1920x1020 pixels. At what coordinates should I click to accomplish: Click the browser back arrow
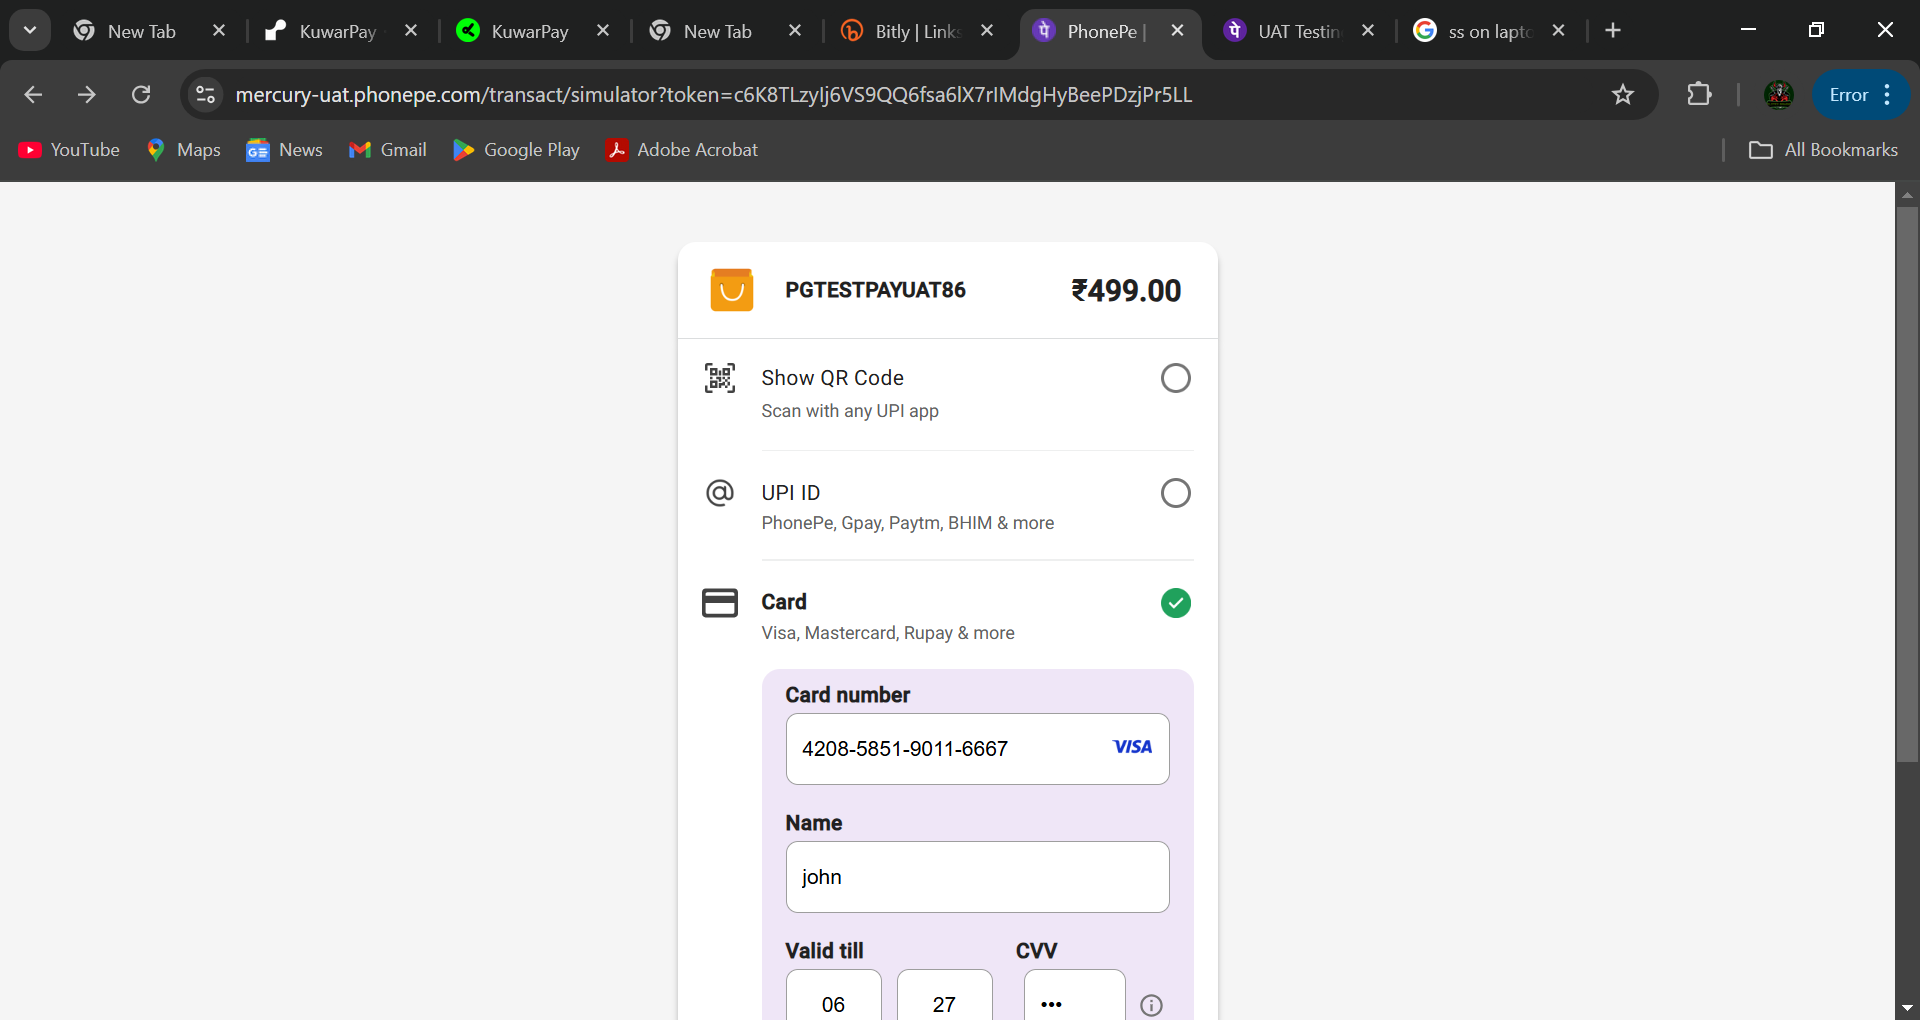click(33, 95)
